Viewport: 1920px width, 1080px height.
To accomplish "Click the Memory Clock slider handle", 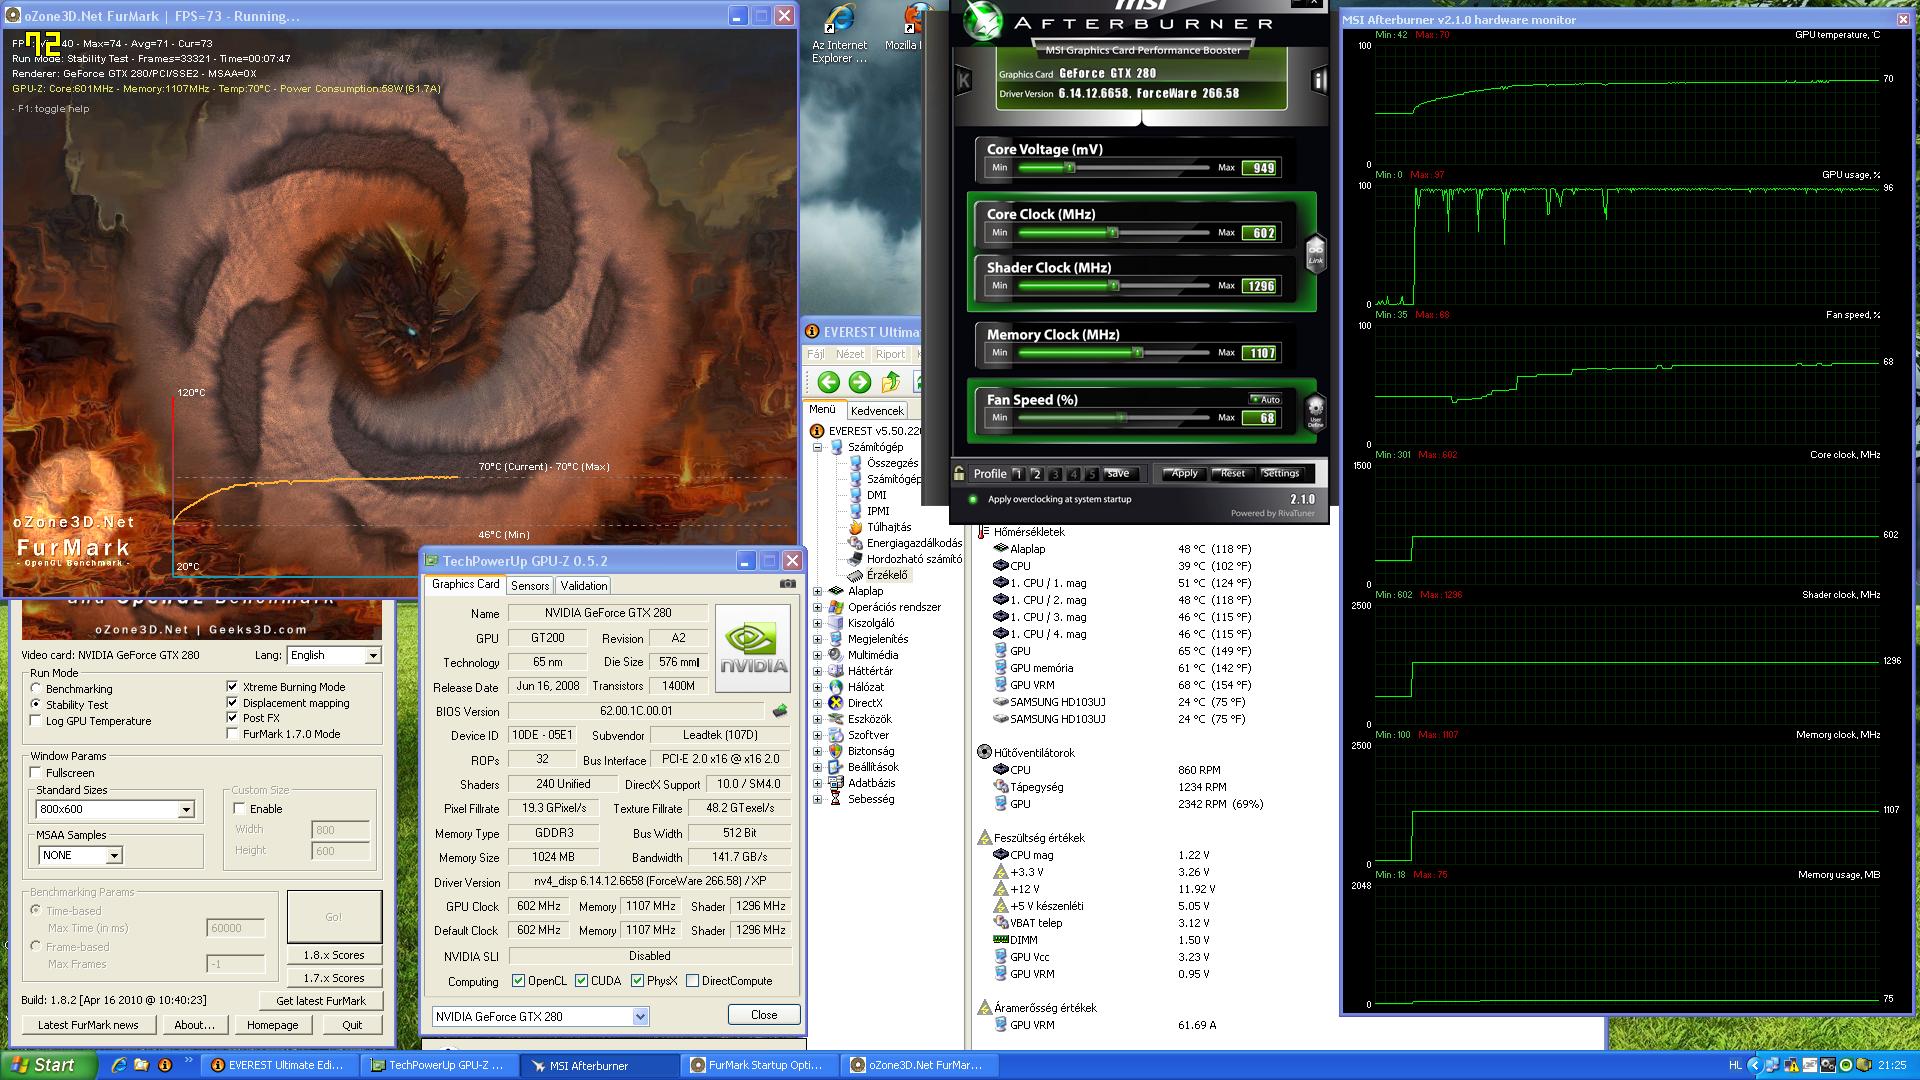I will click(x=1137, y=353).
